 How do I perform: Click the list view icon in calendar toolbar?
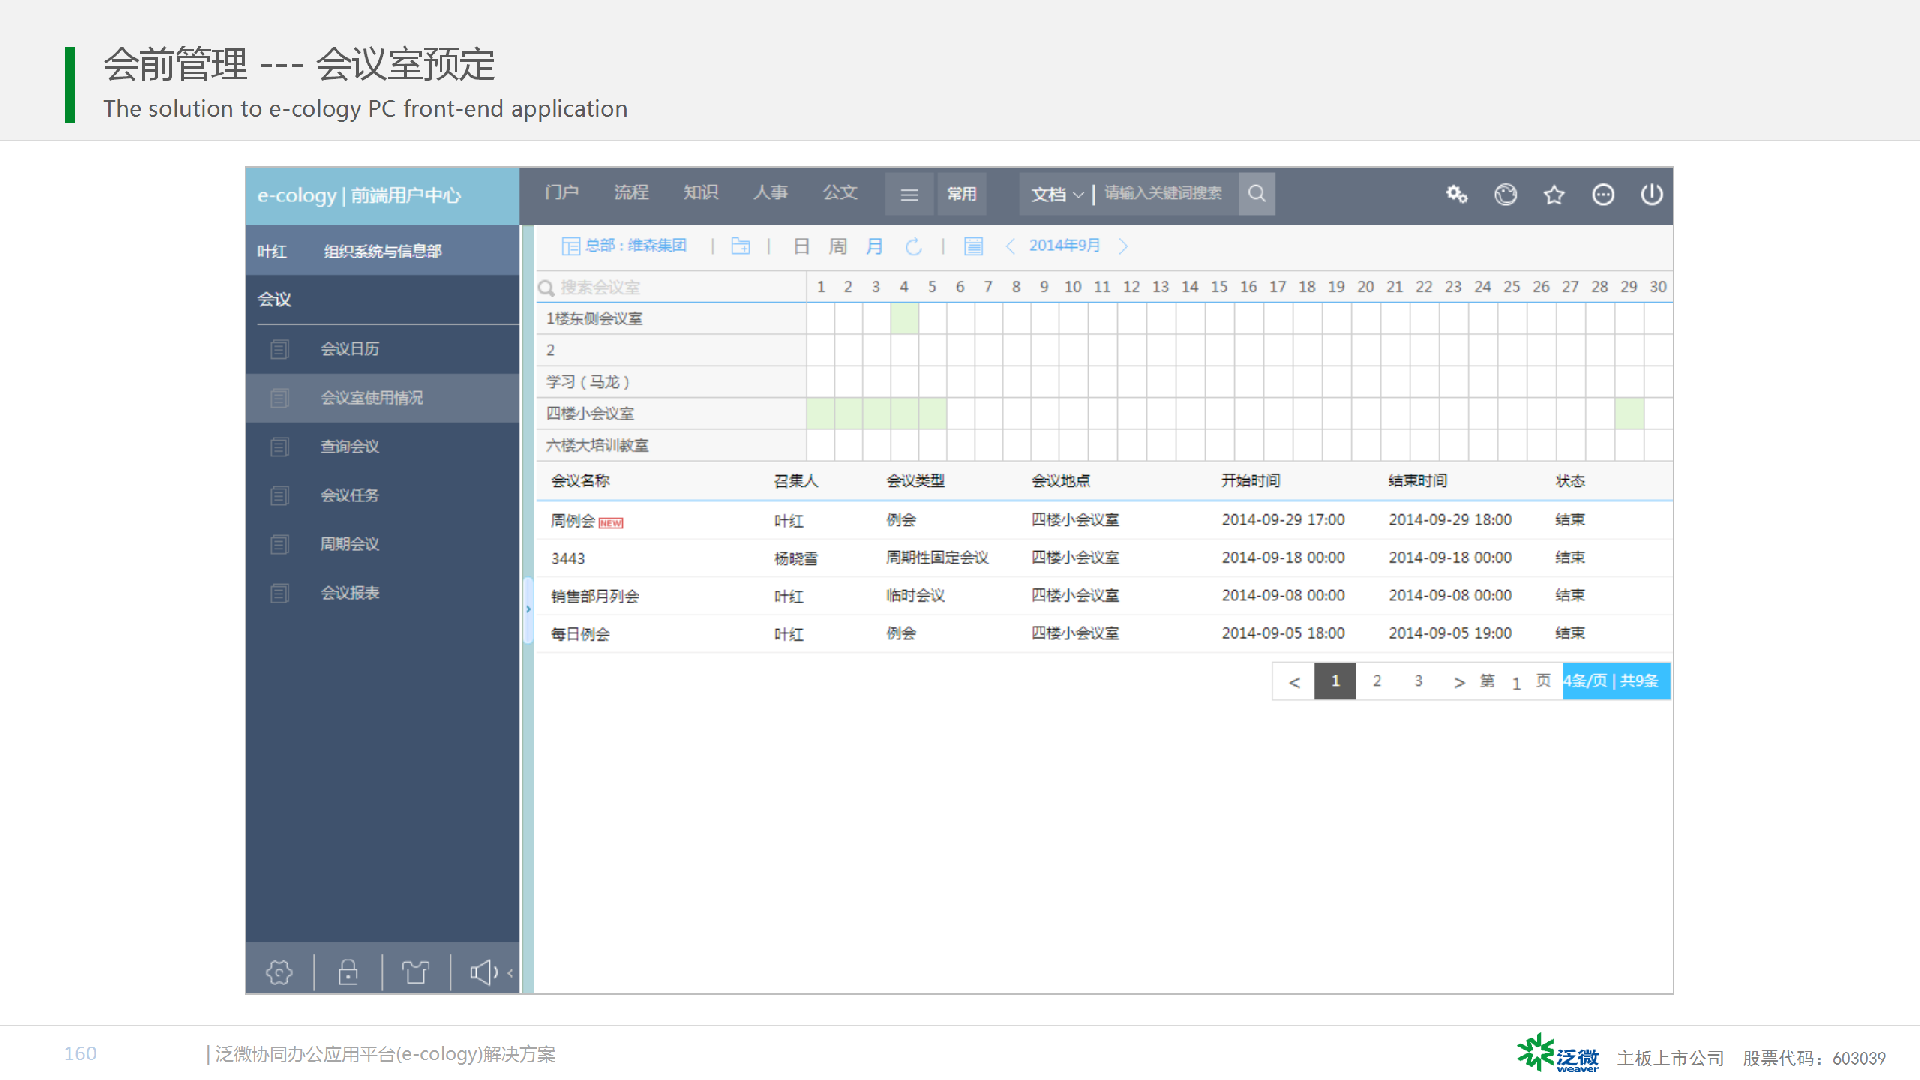[974, 246]
